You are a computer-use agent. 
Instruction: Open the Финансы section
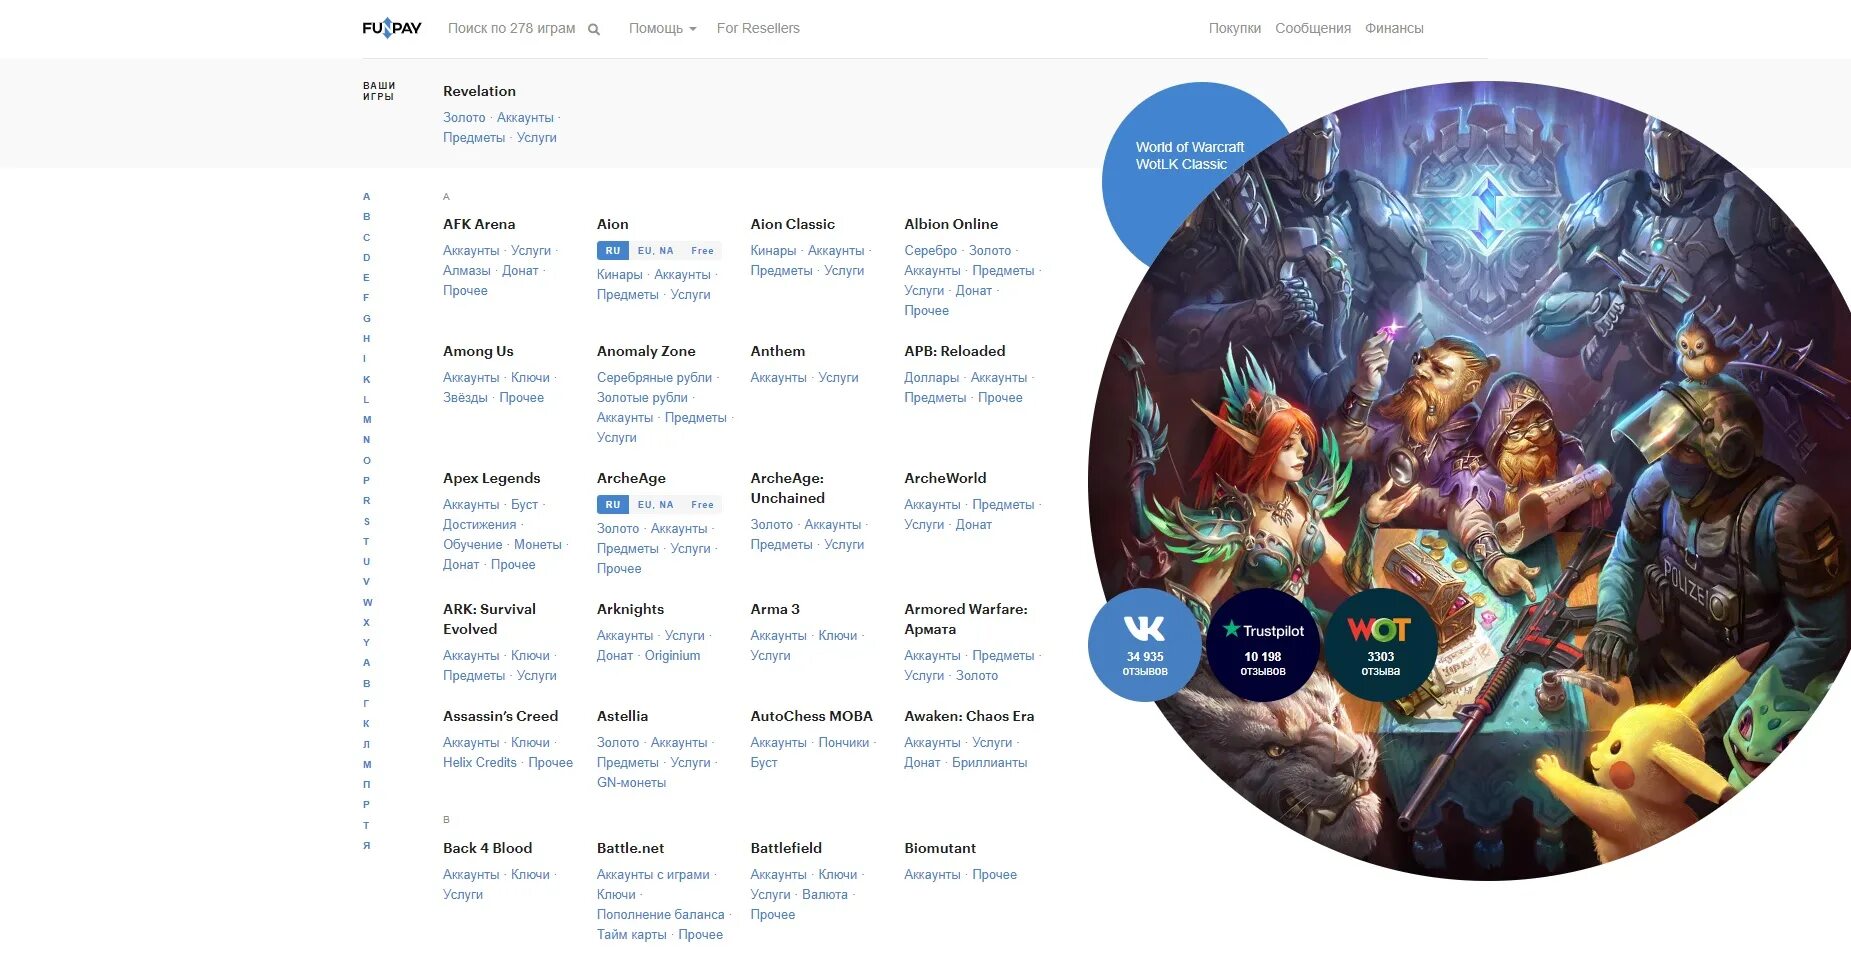click(x=1394, y=28)
